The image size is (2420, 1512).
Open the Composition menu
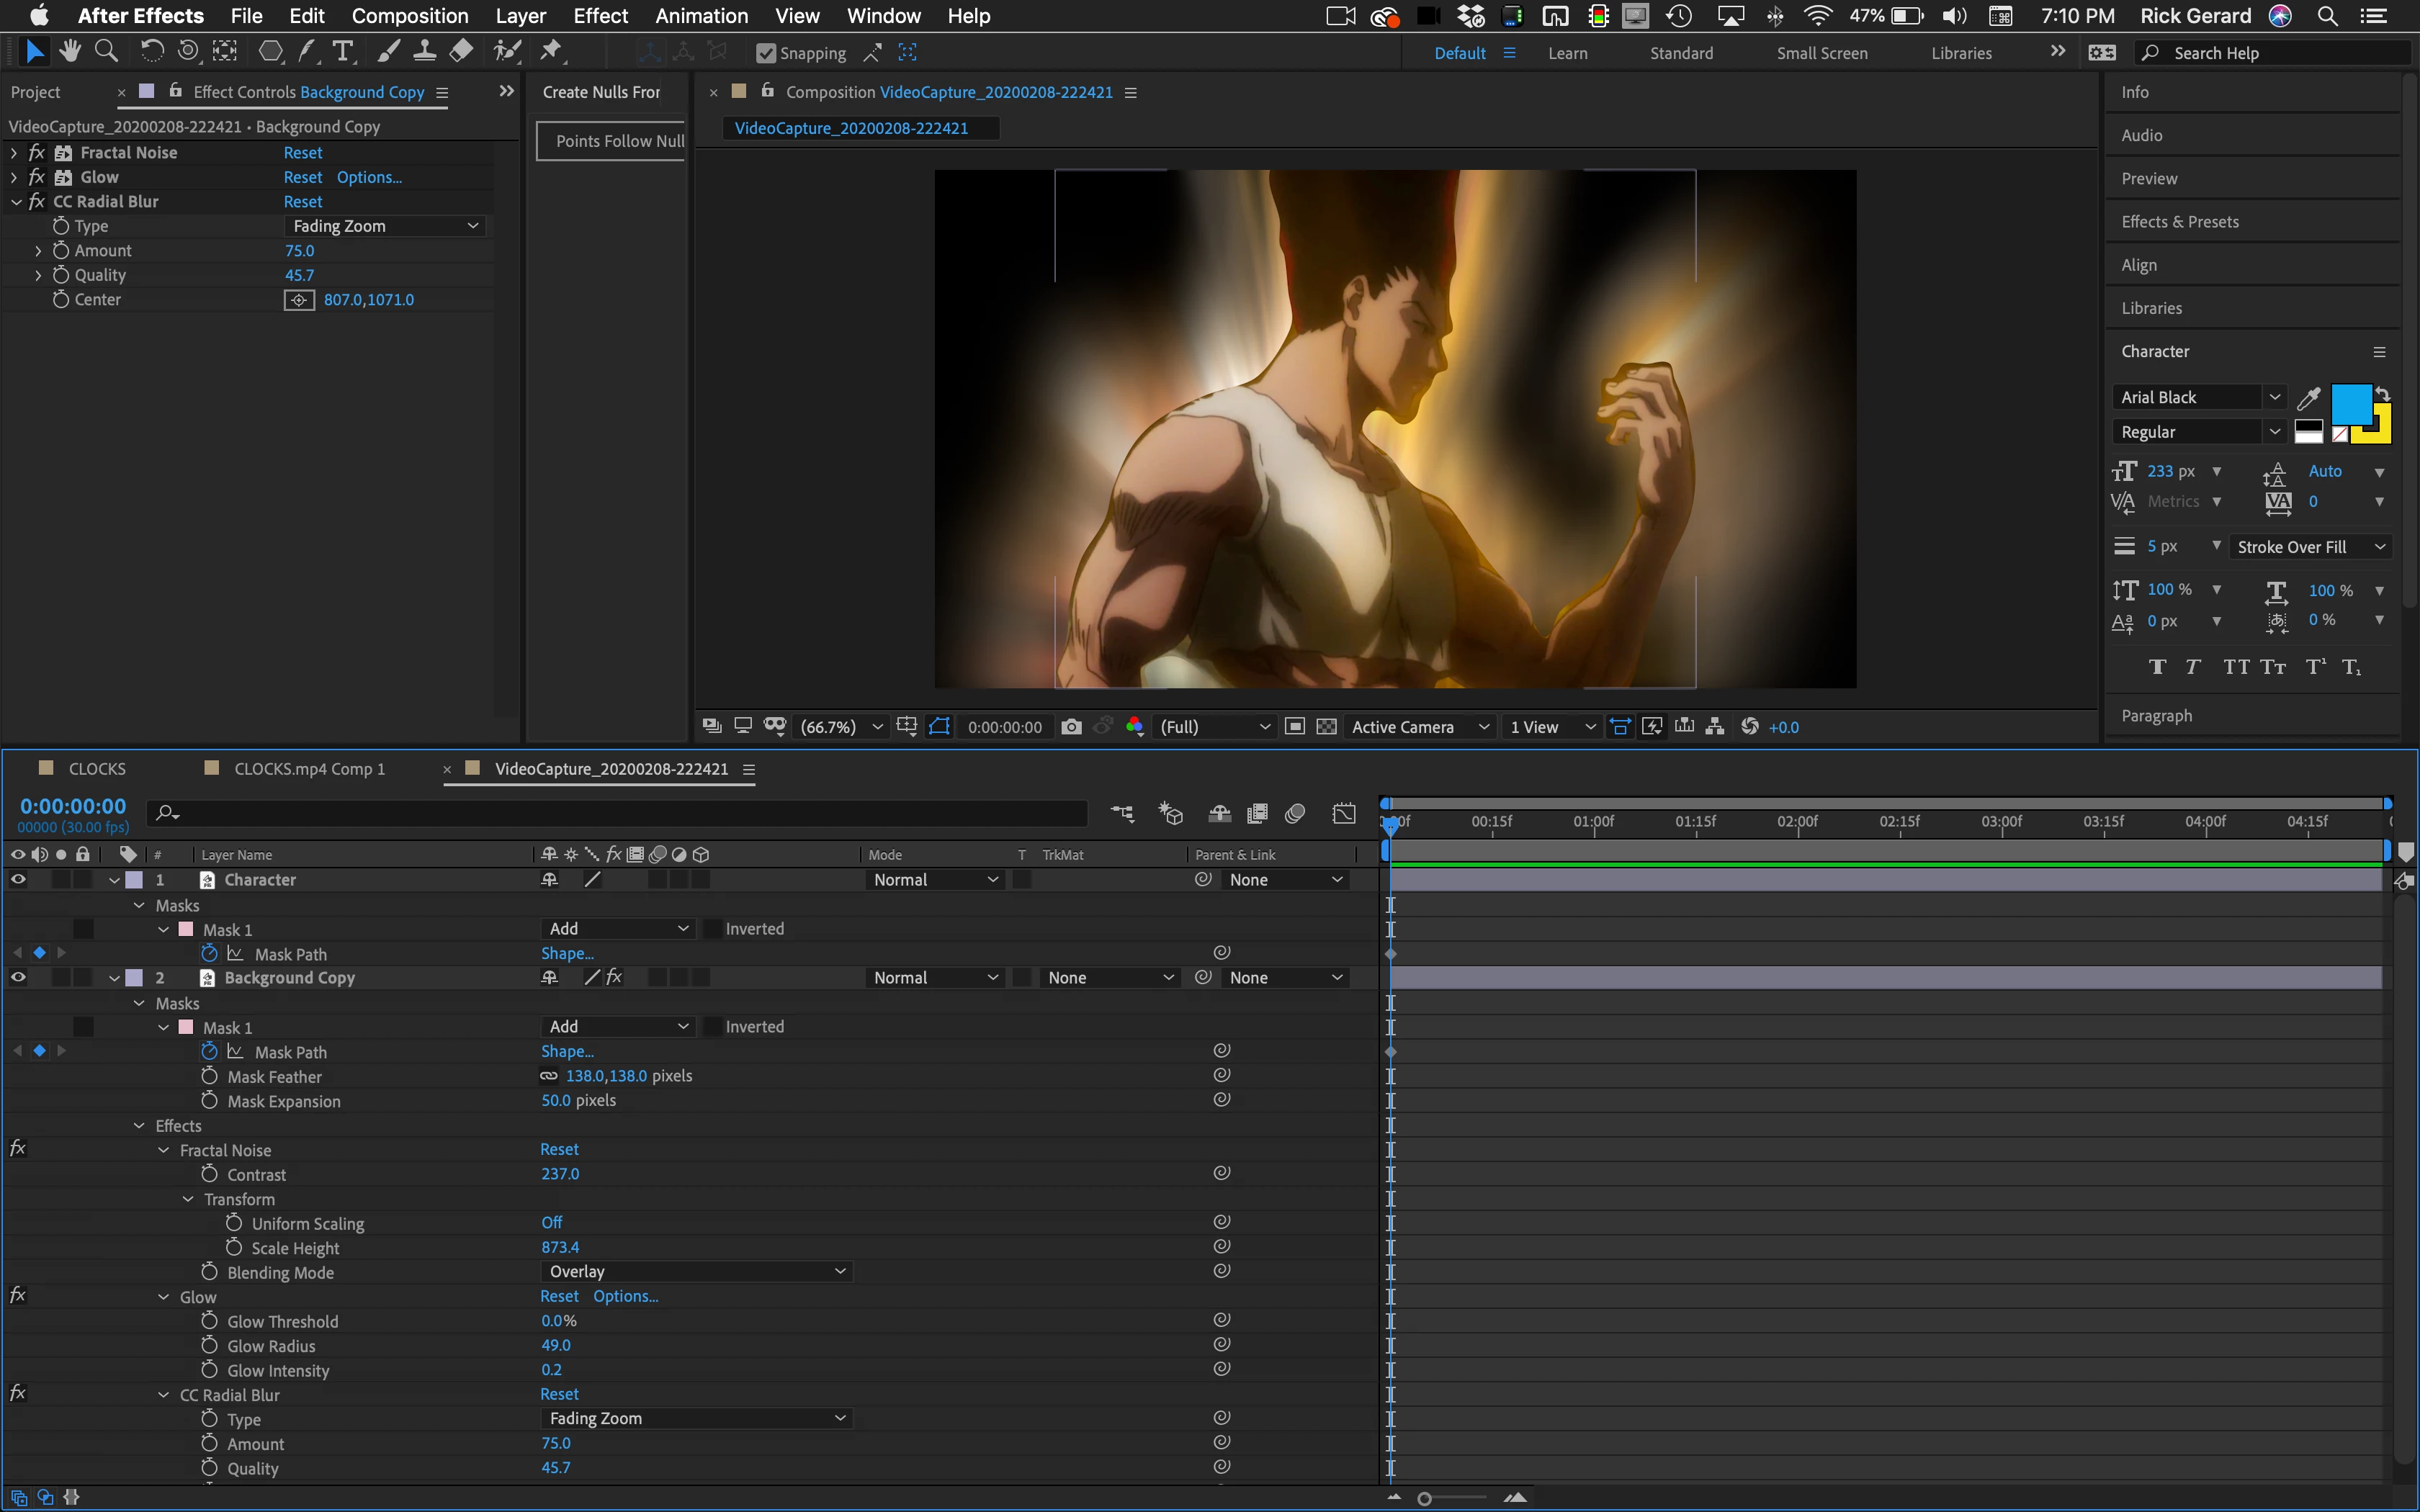click(409, 16)
